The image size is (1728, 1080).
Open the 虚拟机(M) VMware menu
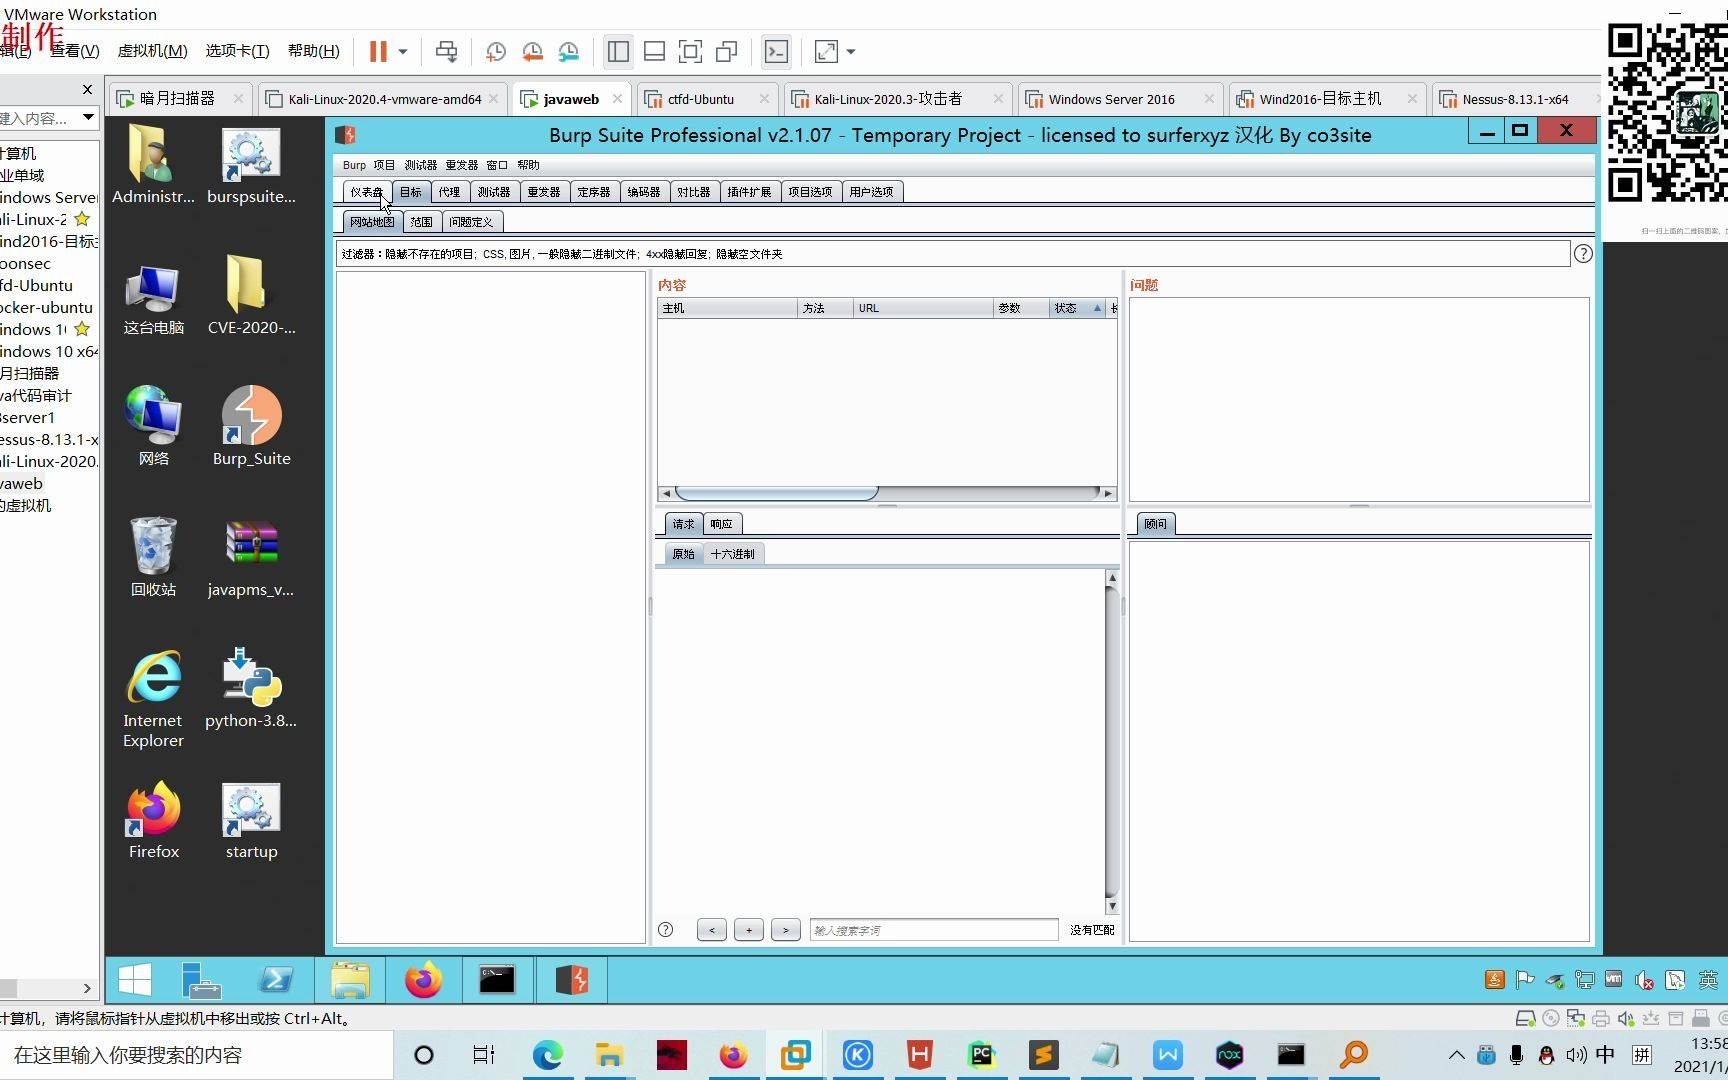point(152,51)
